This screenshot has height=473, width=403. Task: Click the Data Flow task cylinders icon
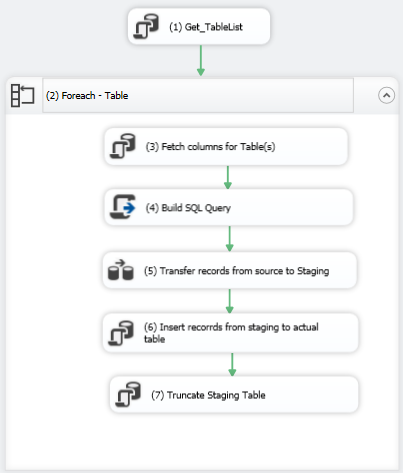point(121,270)
